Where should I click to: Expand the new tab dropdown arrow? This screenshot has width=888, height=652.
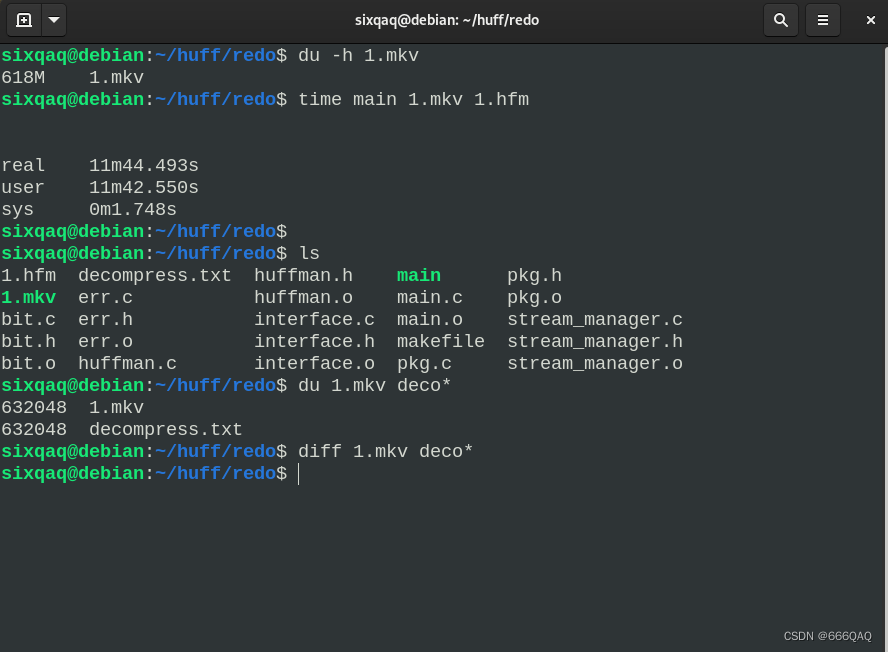(x=54, y=20)
